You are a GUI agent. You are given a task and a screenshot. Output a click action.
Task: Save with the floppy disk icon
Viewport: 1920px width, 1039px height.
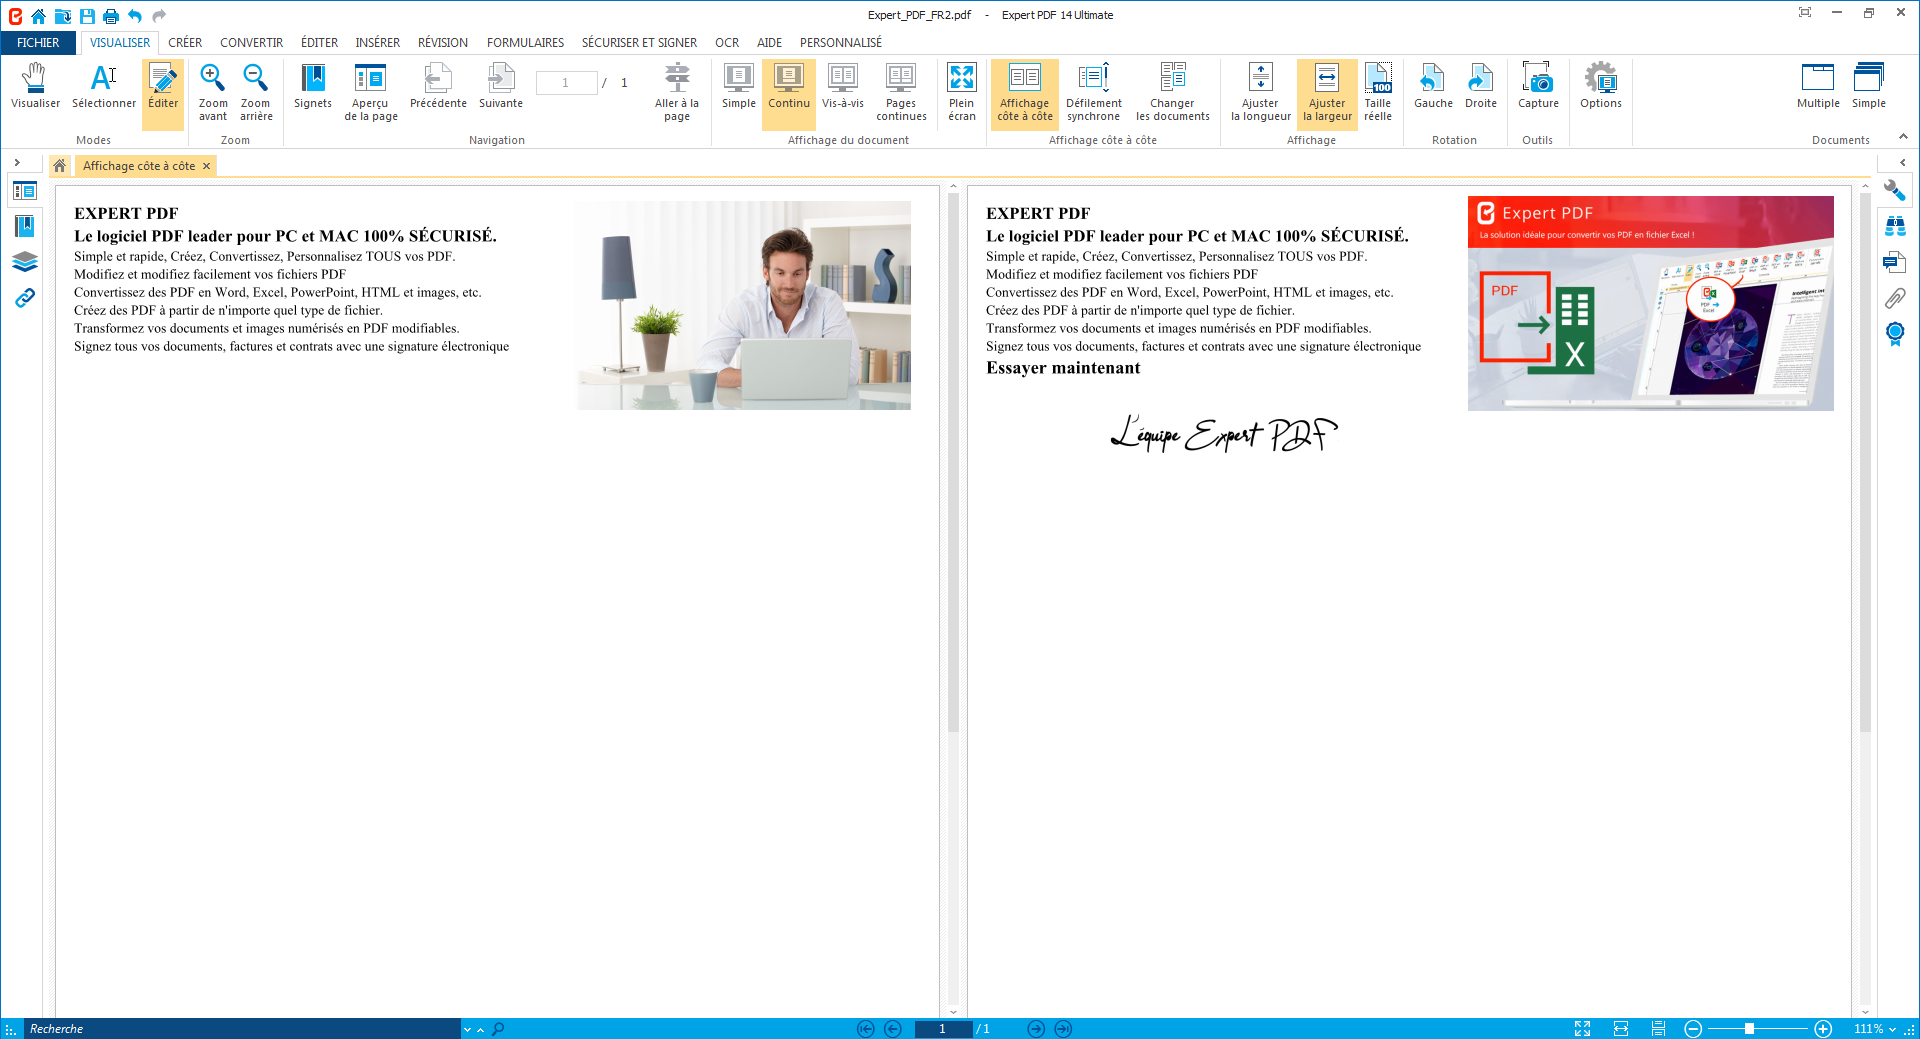pyautogui.click(x=87, y=16)
